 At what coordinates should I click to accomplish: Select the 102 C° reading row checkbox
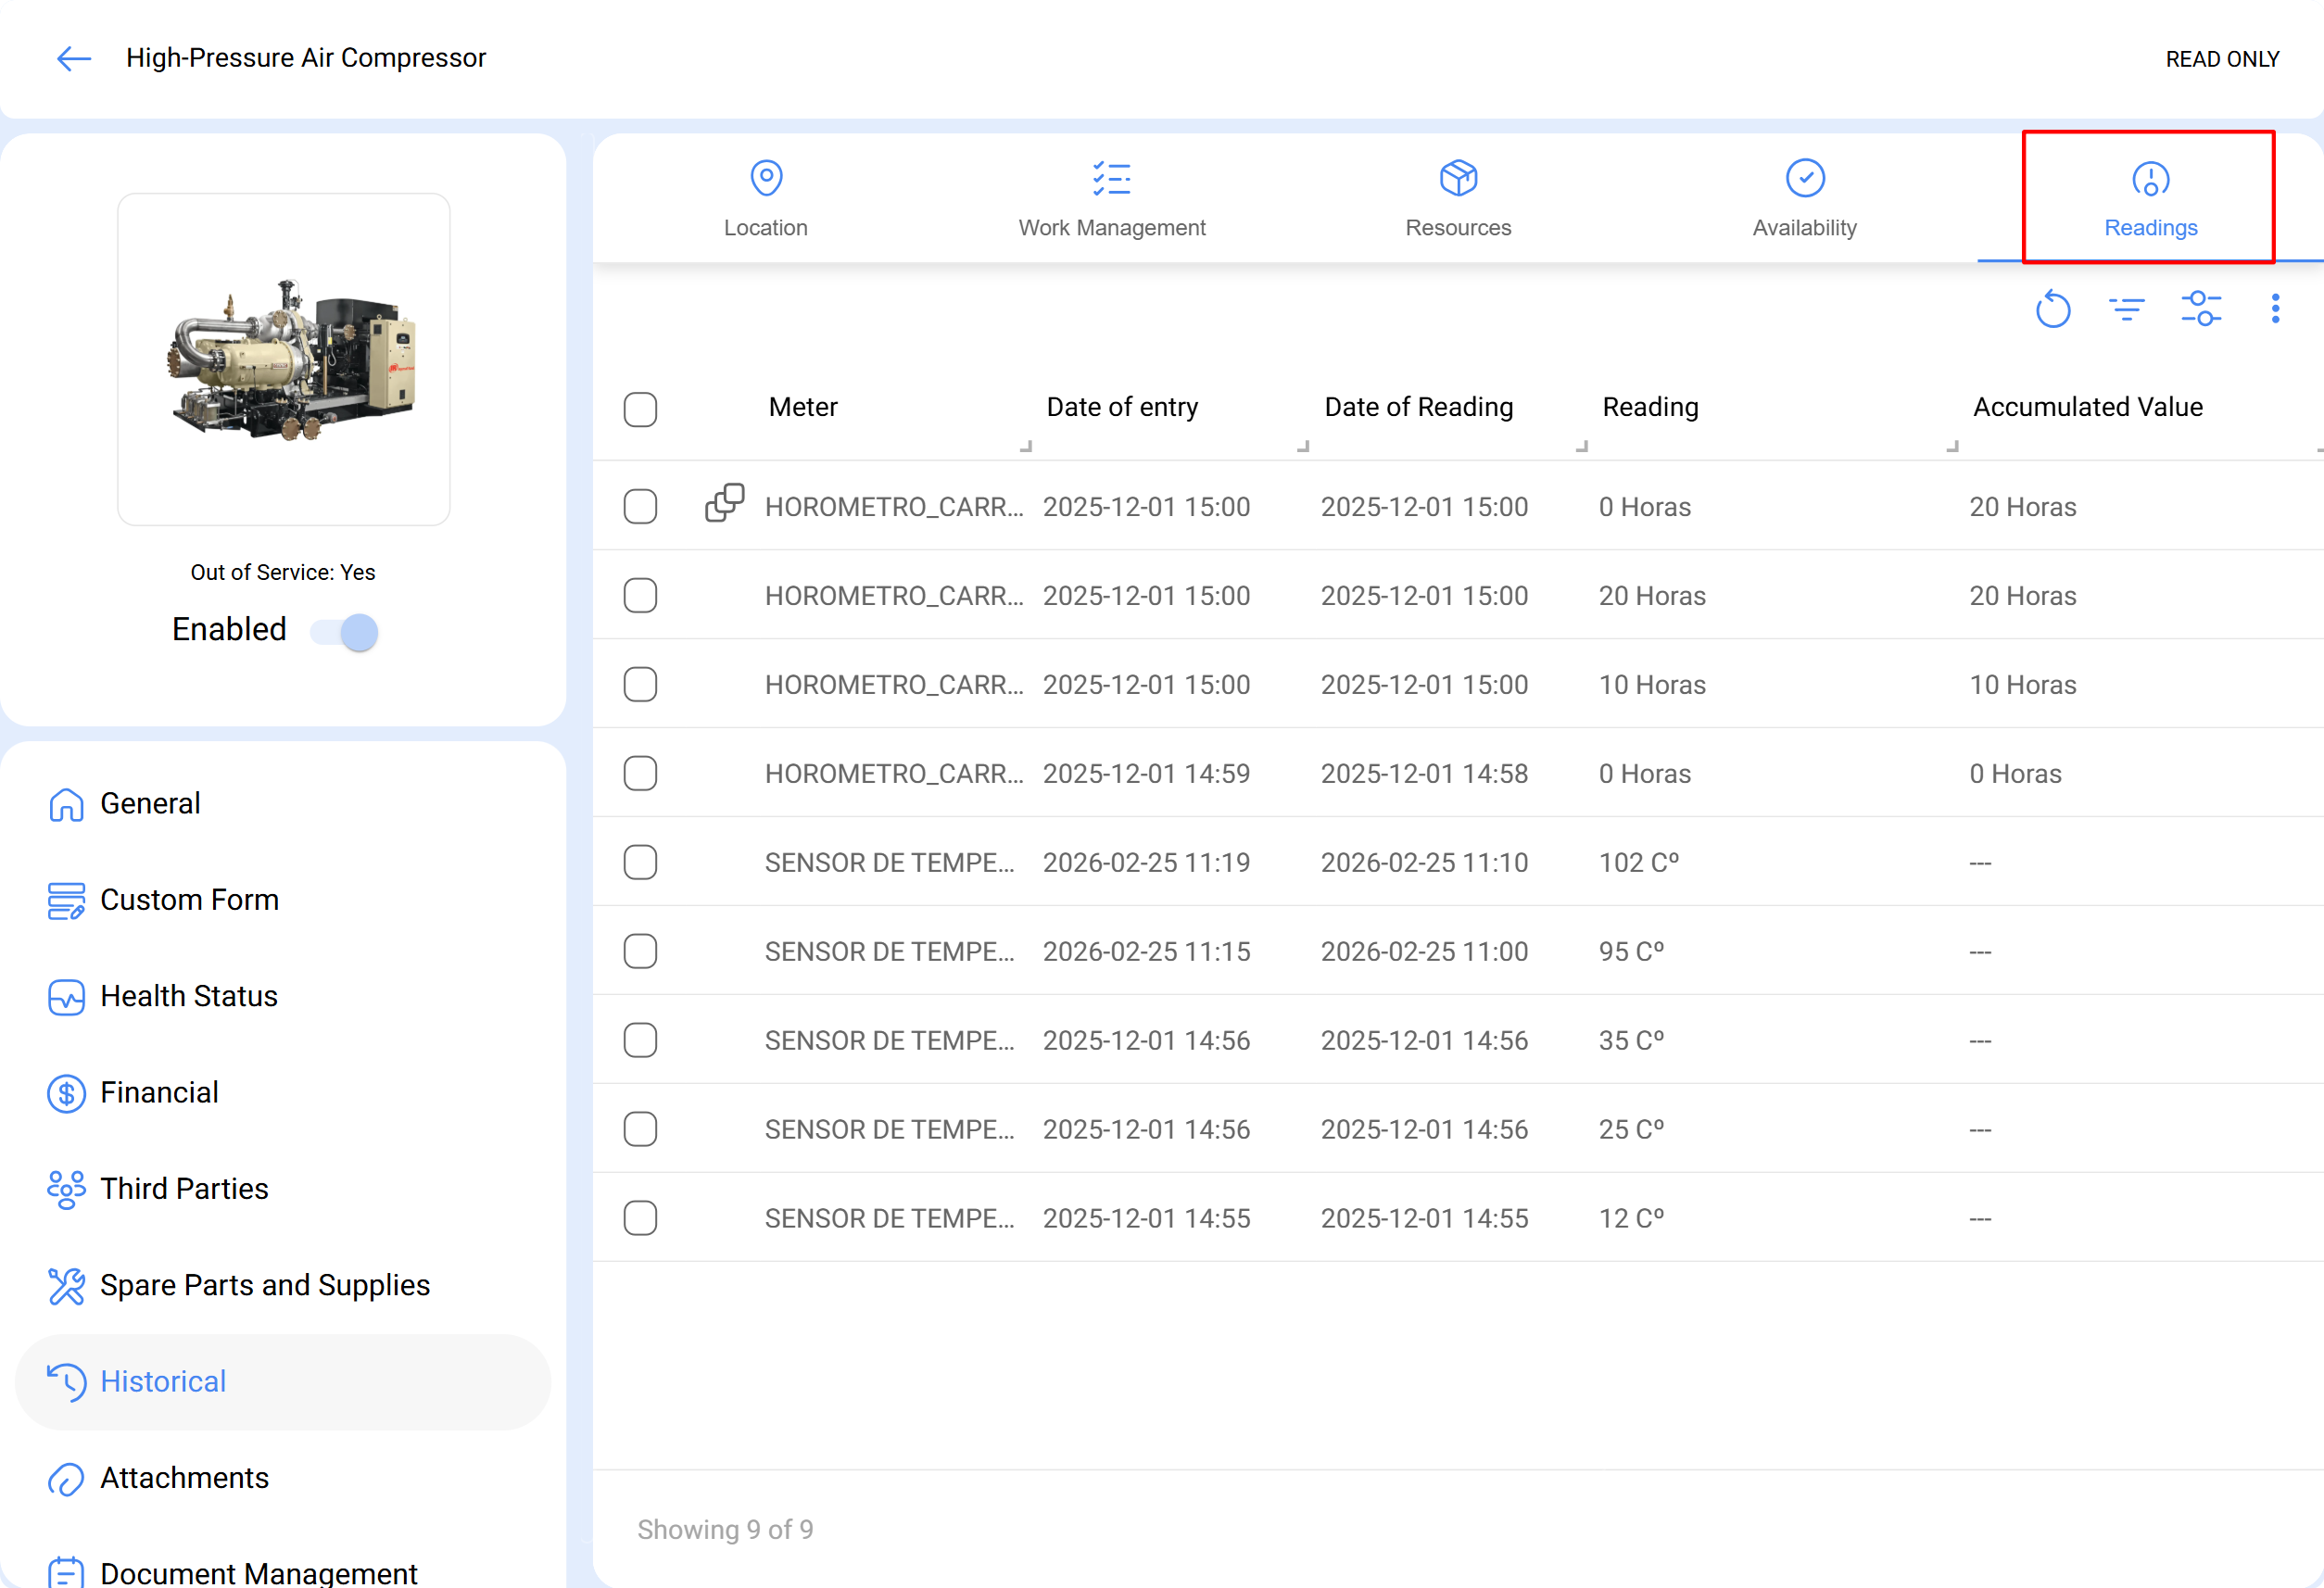[640, 862]
